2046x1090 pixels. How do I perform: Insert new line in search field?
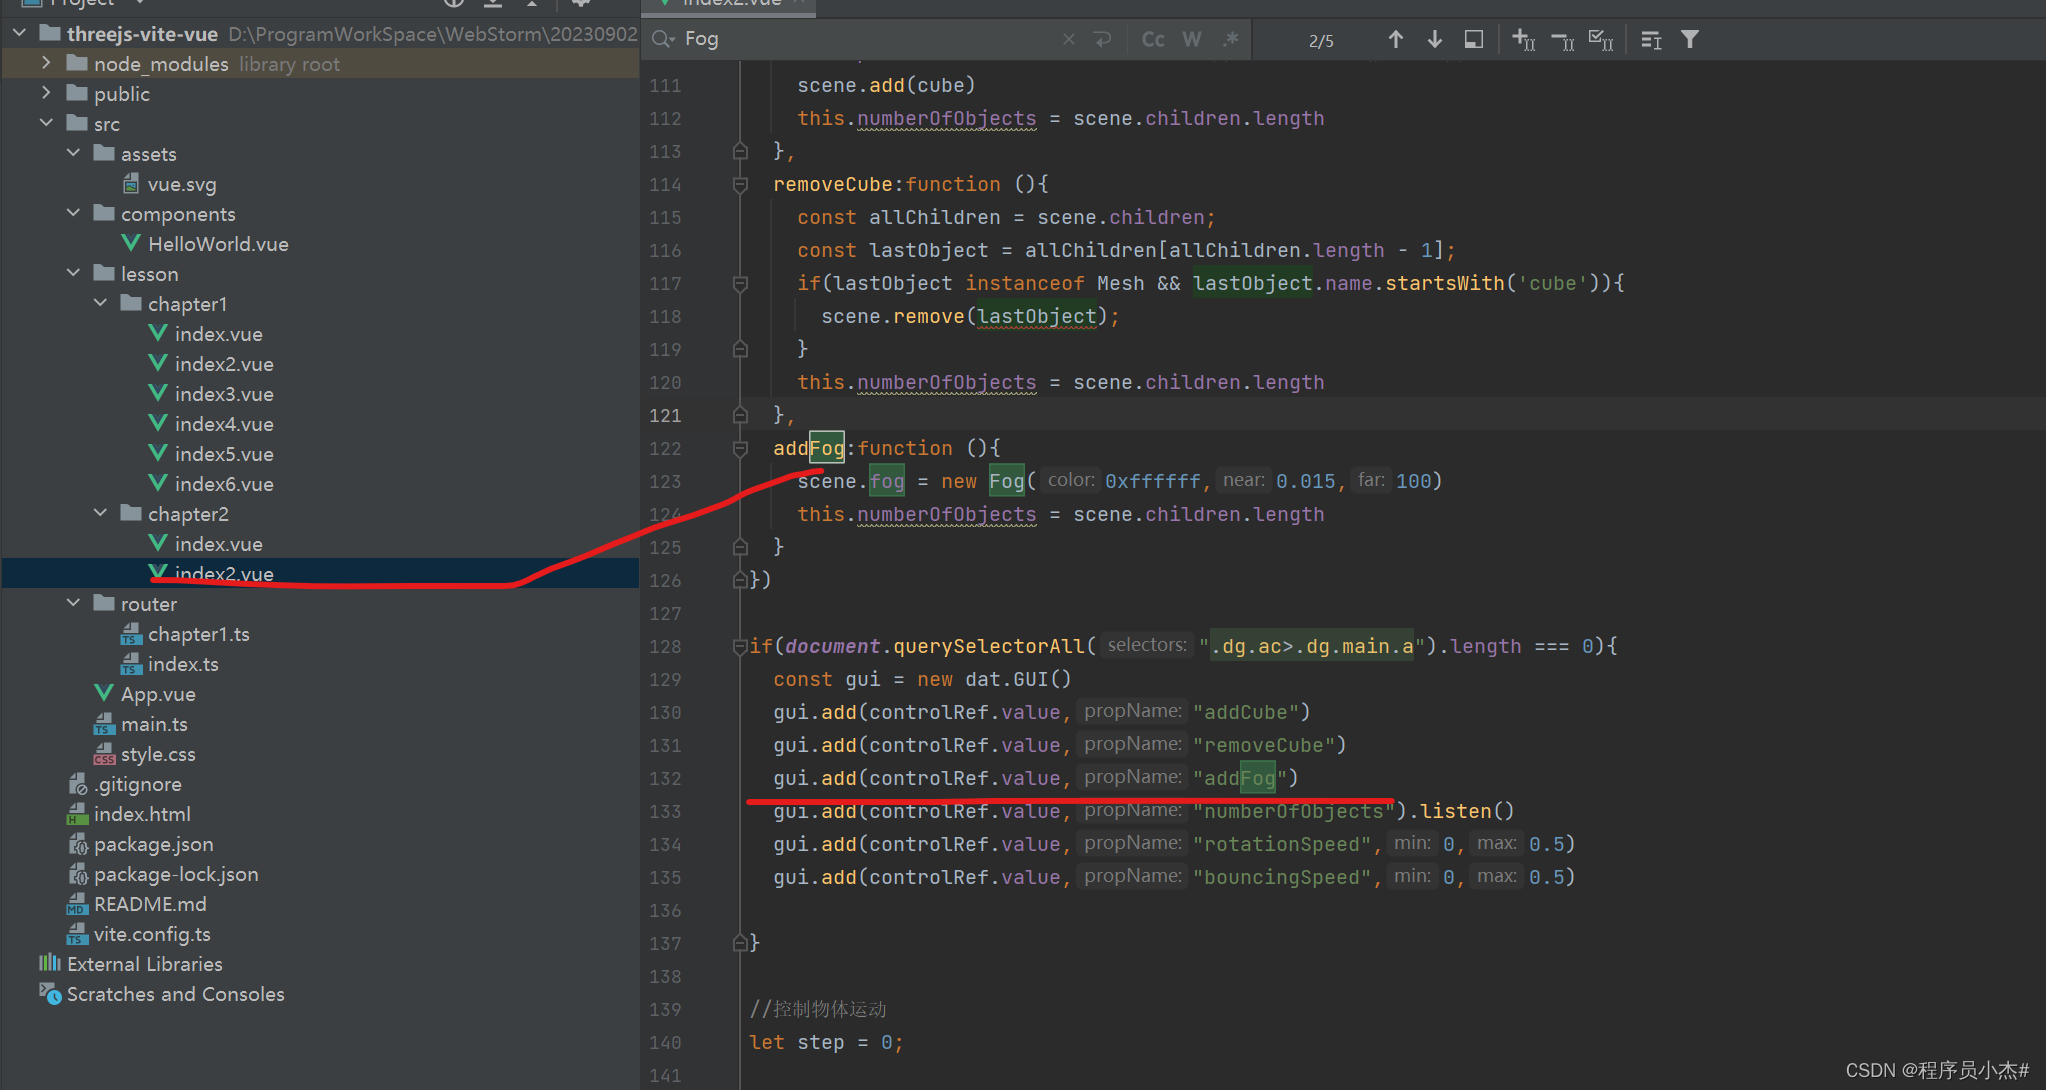[1102, 39]
